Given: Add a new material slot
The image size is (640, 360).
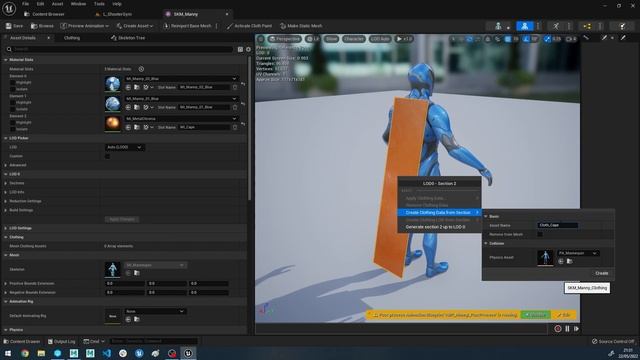Looking at the screenshot, I should coord(141,69).
